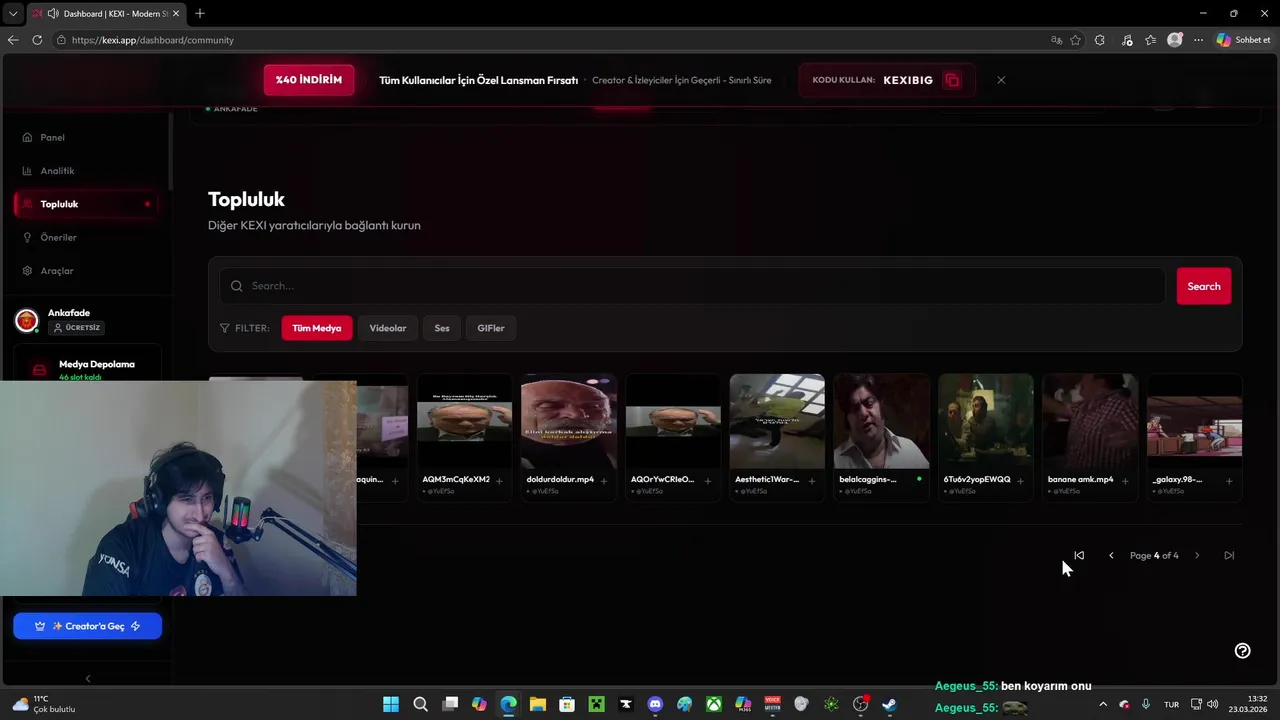The height and width of the screenshot is (720, 1280).
Task: Click the ÜCRETSİZ plan badge
Action: [x=76, y=328]
